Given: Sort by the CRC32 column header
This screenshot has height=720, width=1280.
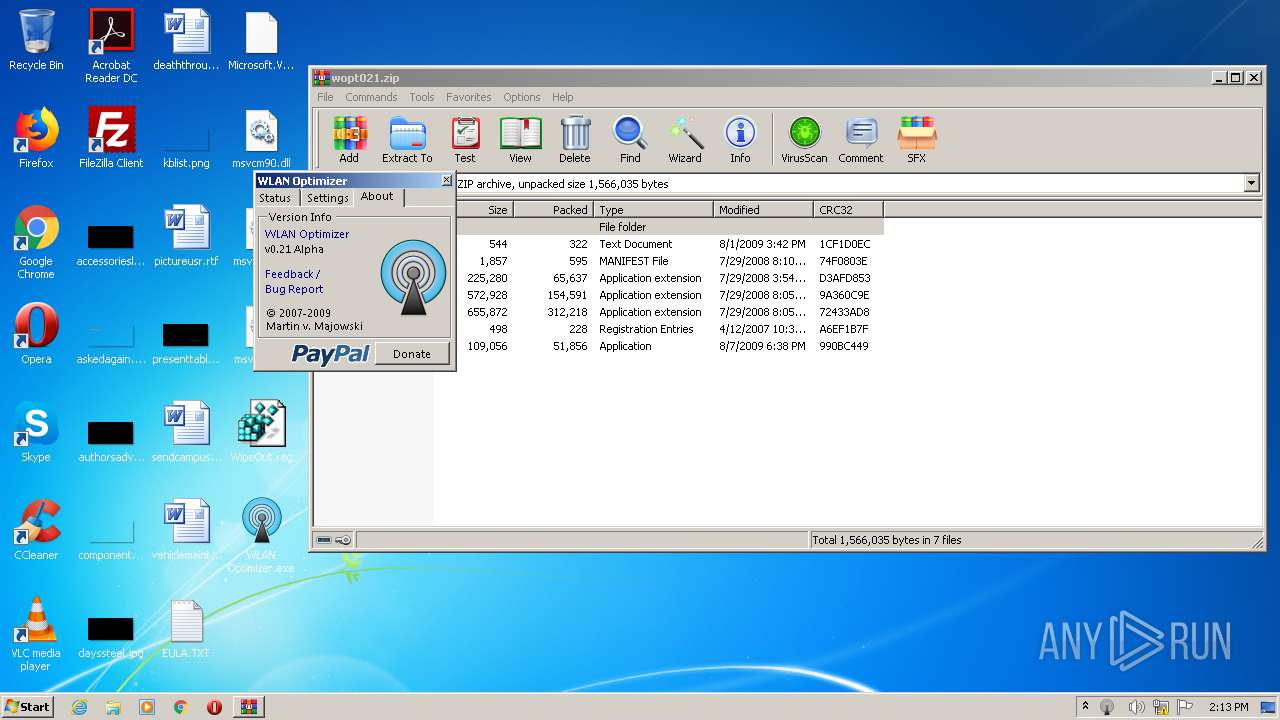Looking at the screenshot, I should click(x=849, y=210).
